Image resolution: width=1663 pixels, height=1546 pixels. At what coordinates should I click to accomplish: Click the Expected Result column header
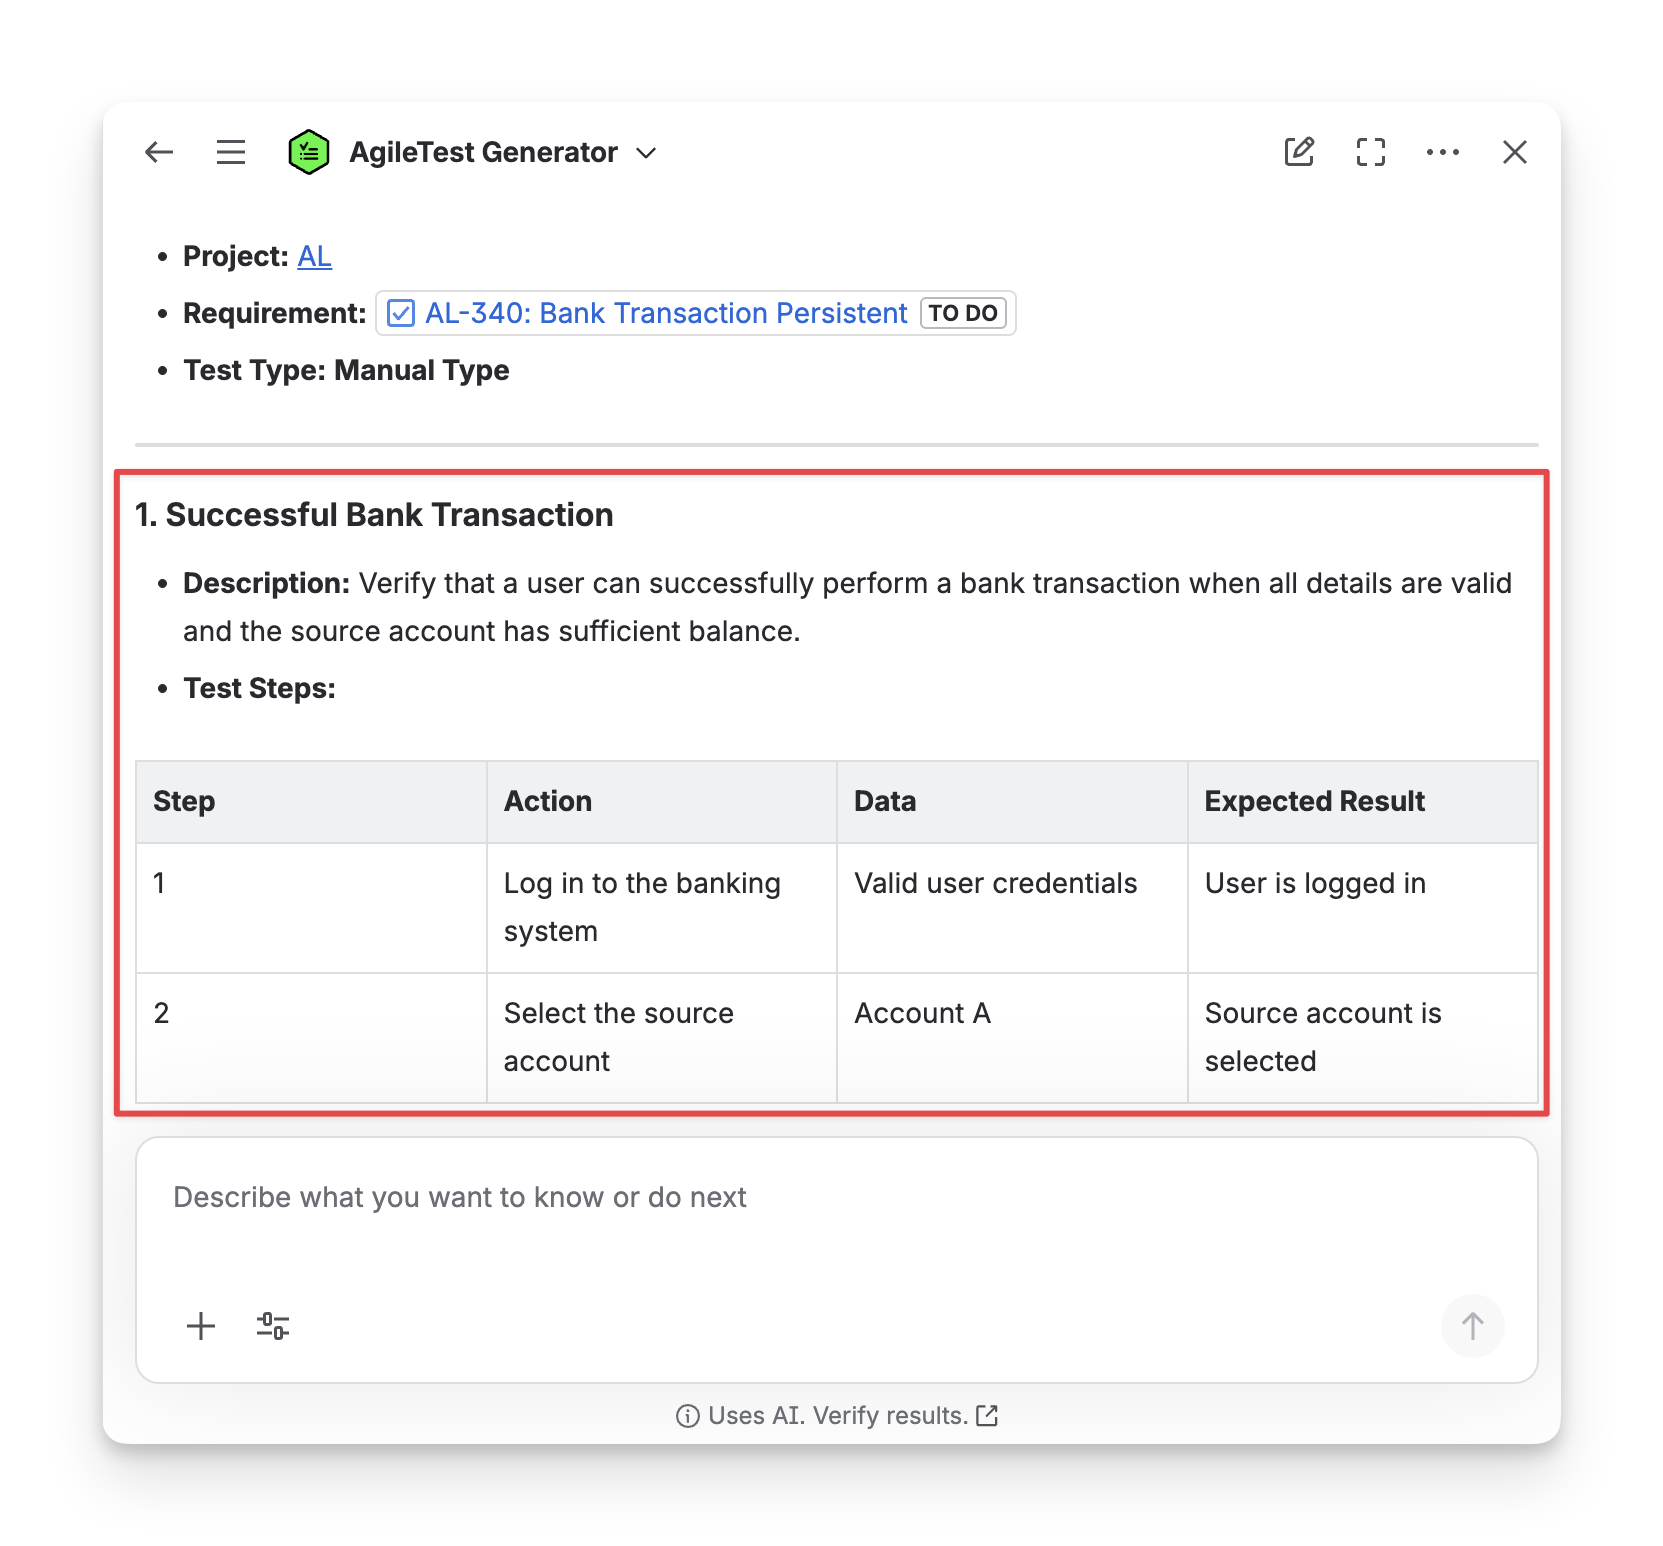[x=1314, y=801]
